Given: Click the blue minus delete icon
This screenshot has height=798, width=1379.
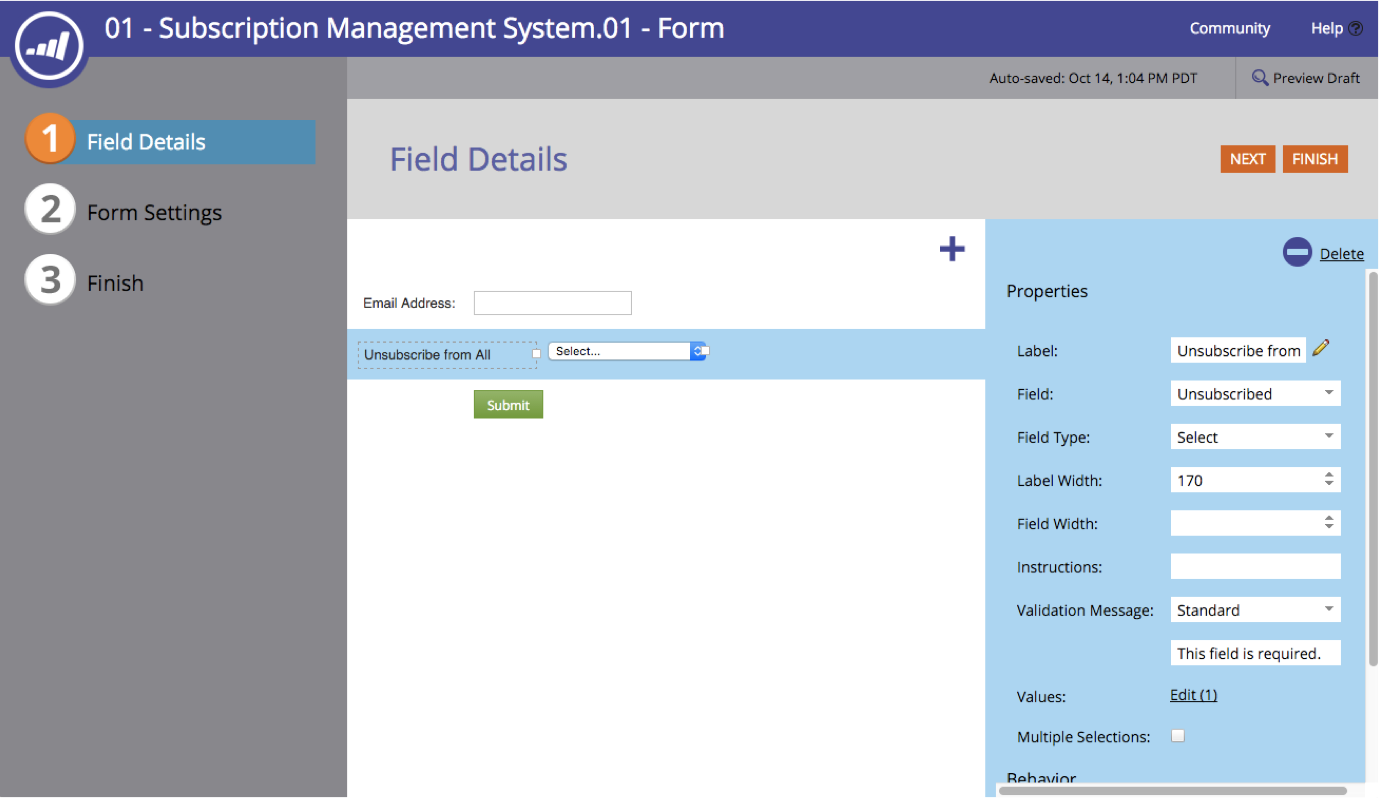Looking at the screenshot, I should (x=1297, y=252).
